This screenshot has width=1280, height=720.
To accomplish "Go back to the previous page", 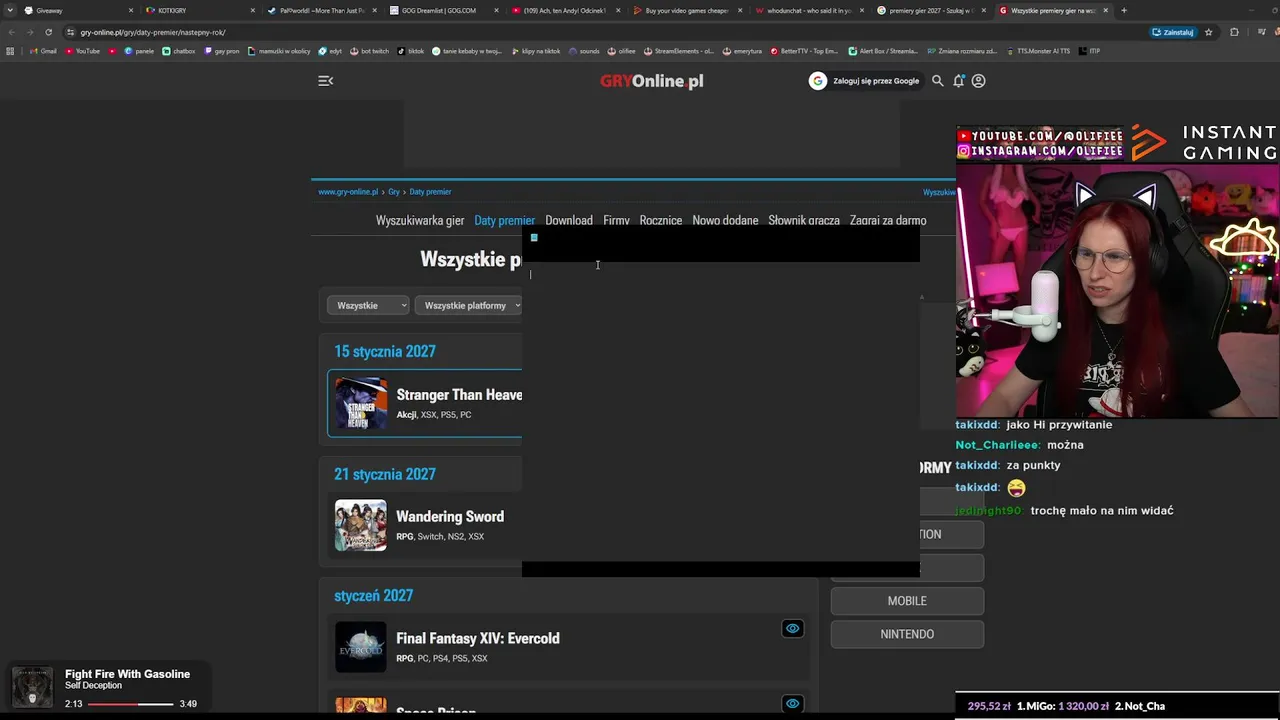I will [x=12, y=32].
